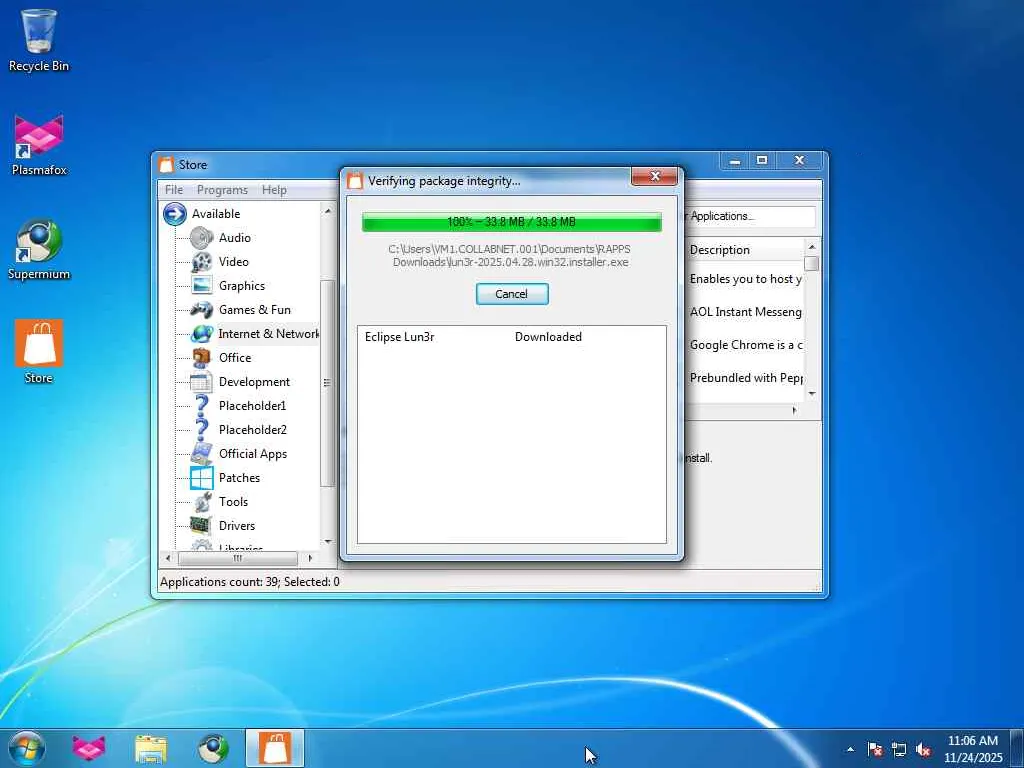The width and height of the screenshot is (1024, 768).
Task: Select the Available arrow icon in the tree
Action: (x=174, y=214)
